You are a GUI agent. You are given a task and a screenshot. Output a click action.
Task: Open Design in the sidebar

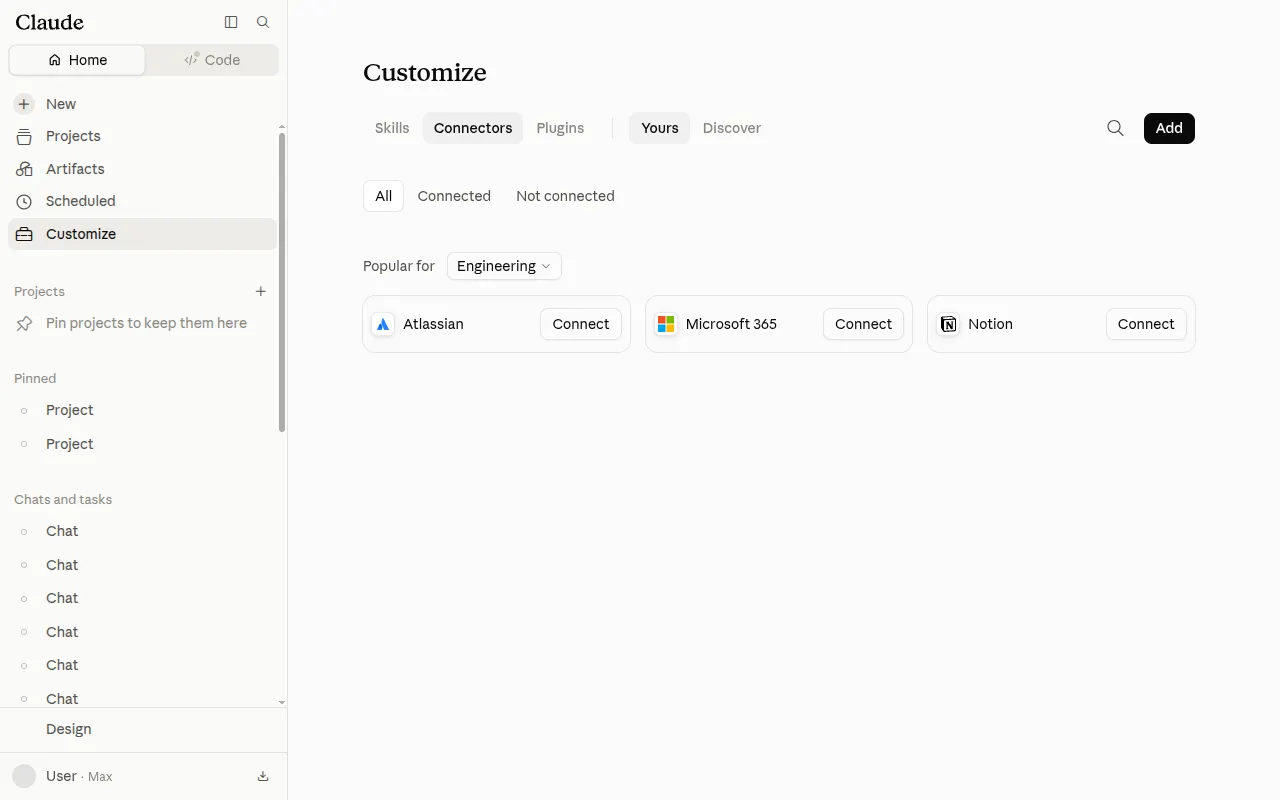tap(69, 729)
